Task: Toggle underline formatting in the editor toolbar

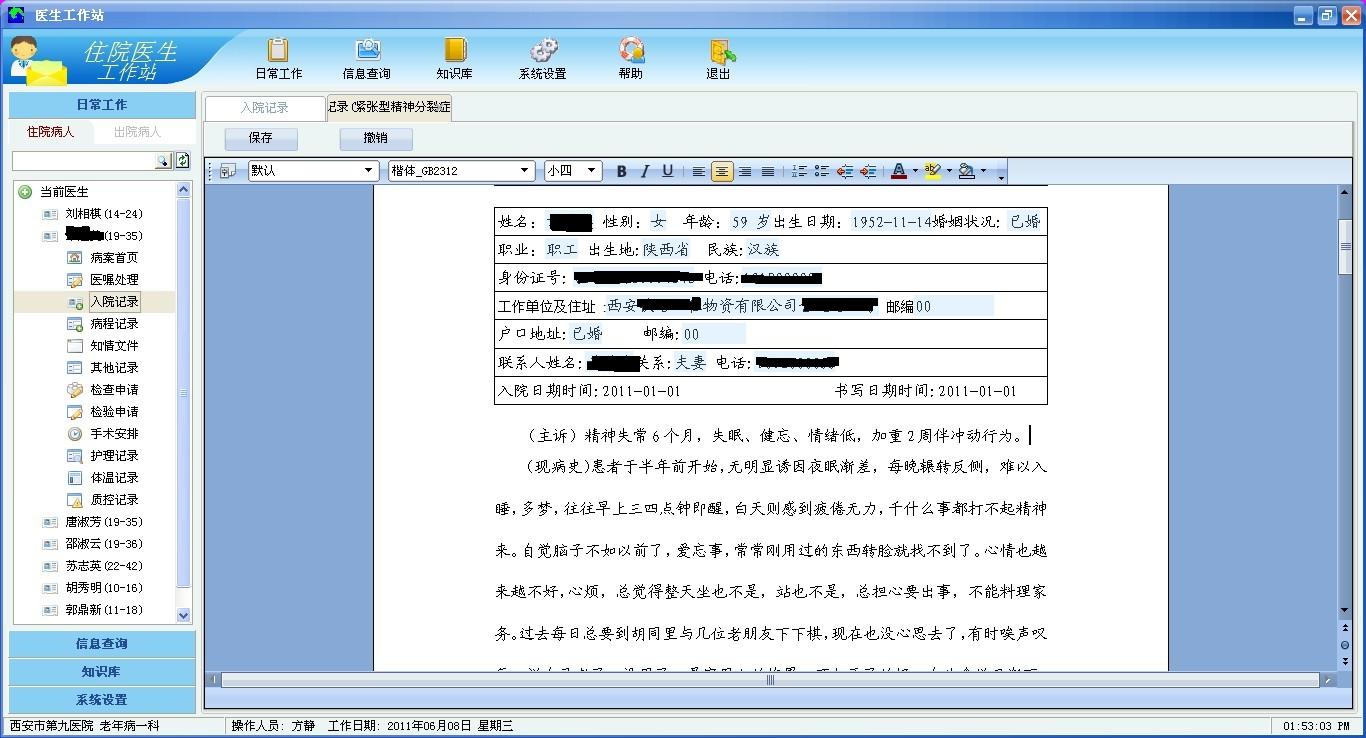Action: coord(667,171)
